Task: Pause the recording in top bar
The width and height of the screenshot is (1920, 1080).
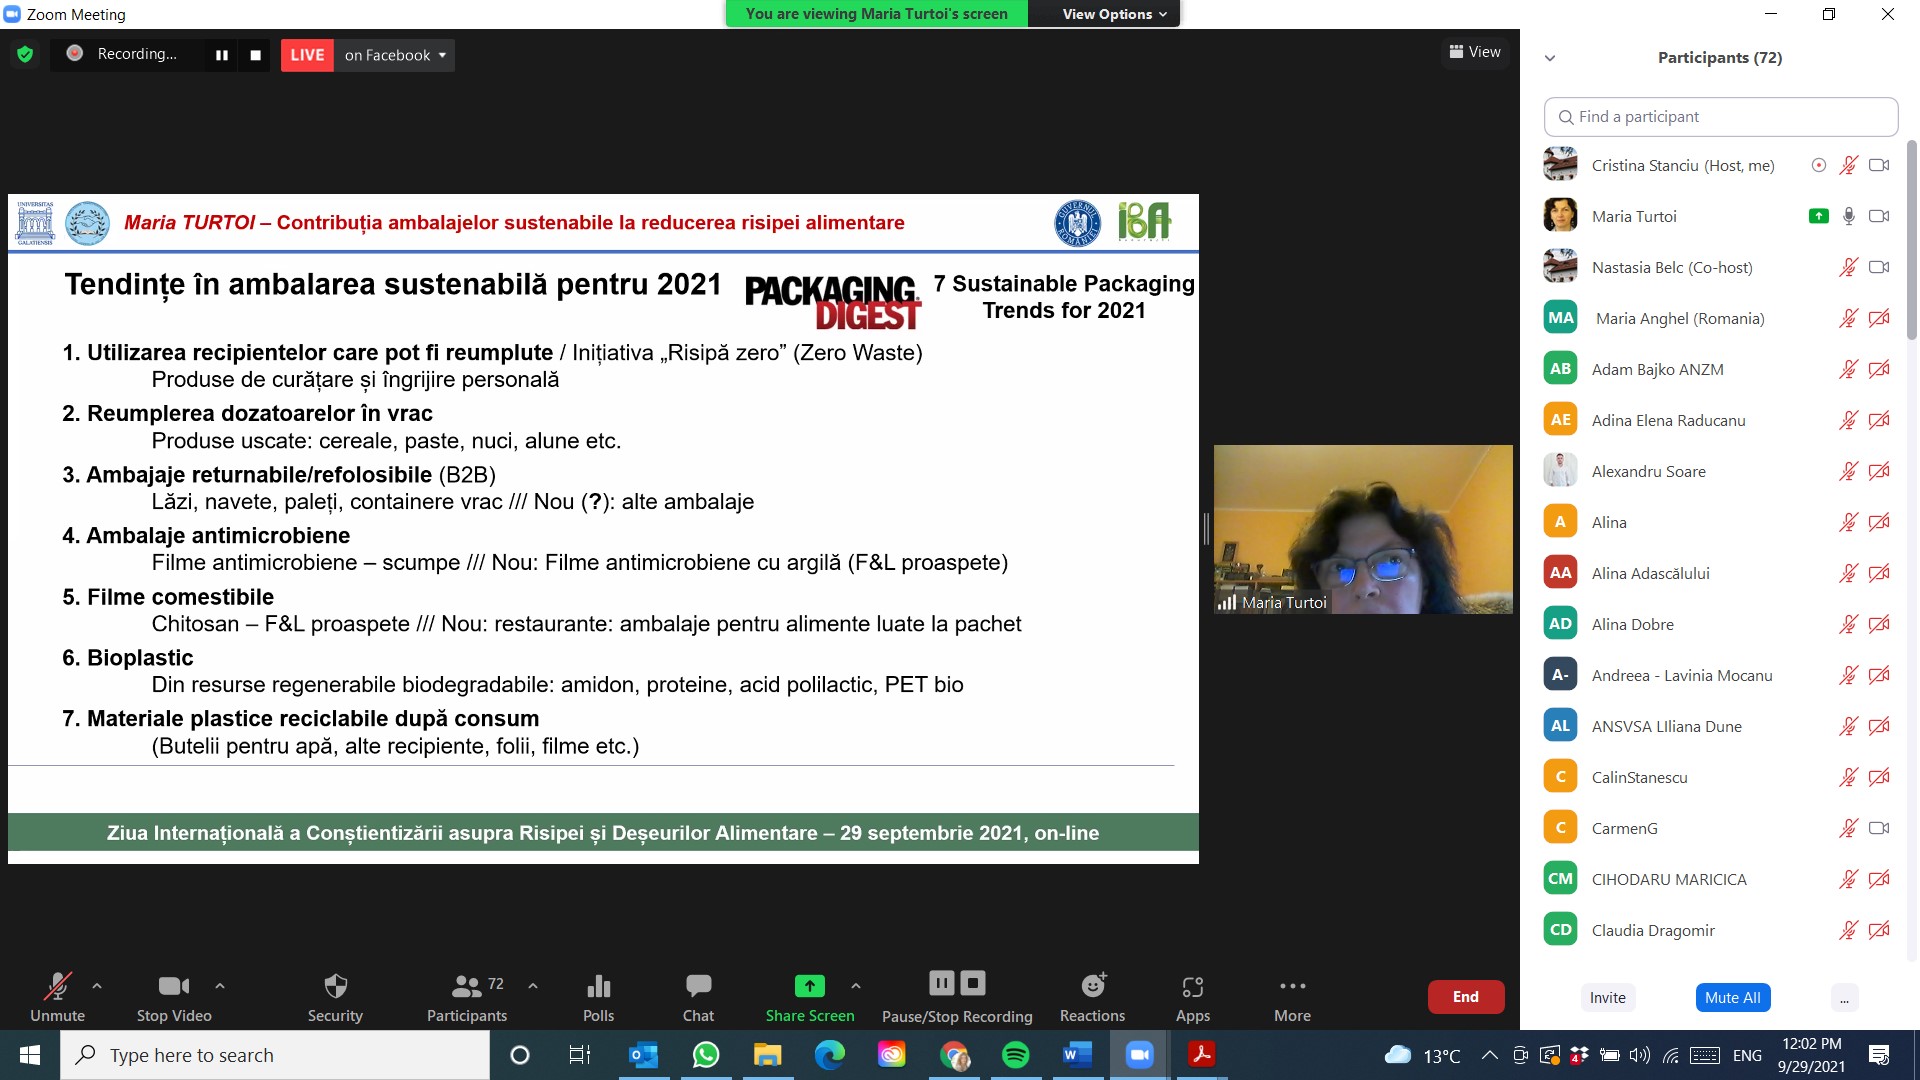Action: tap(222, 55)
